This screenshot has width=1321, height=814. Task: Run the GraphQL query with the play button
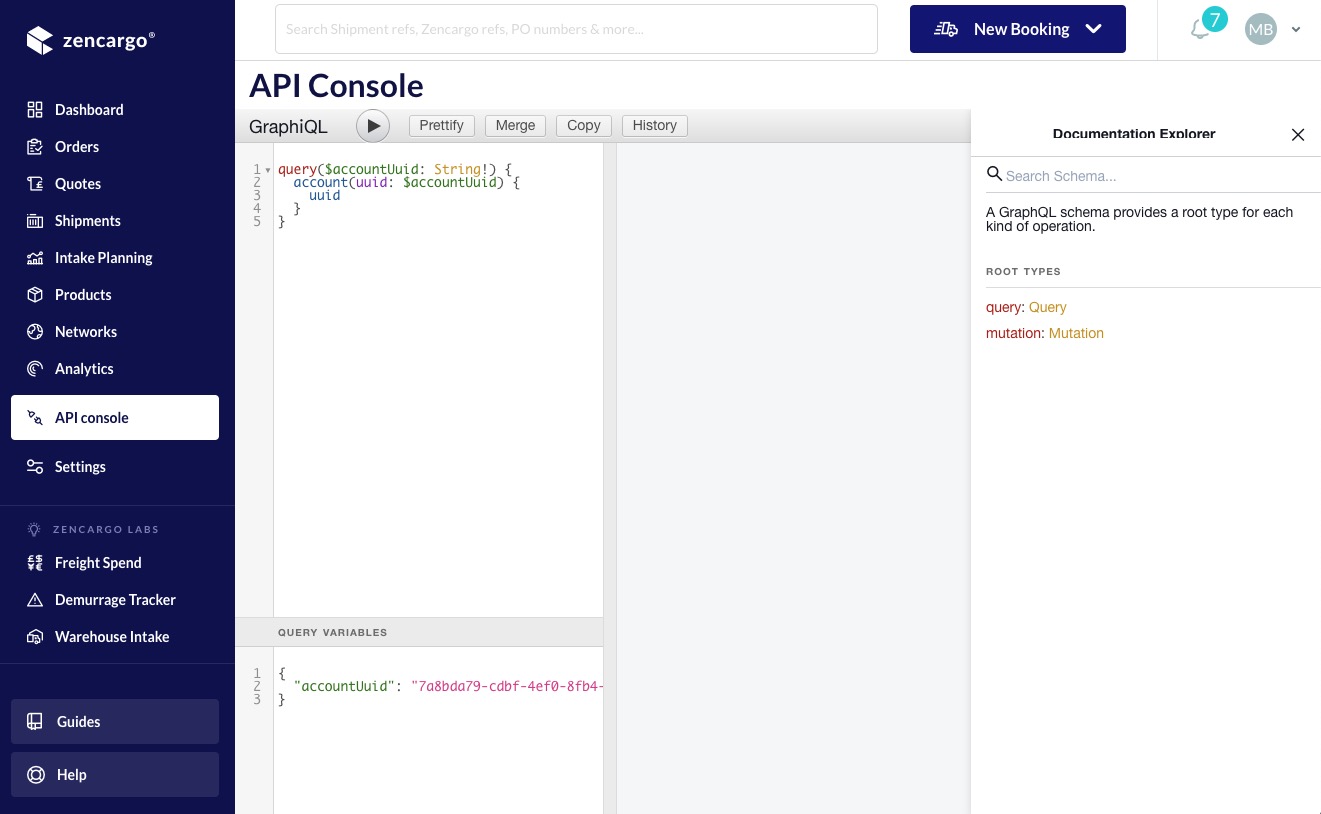coord(373,125)
